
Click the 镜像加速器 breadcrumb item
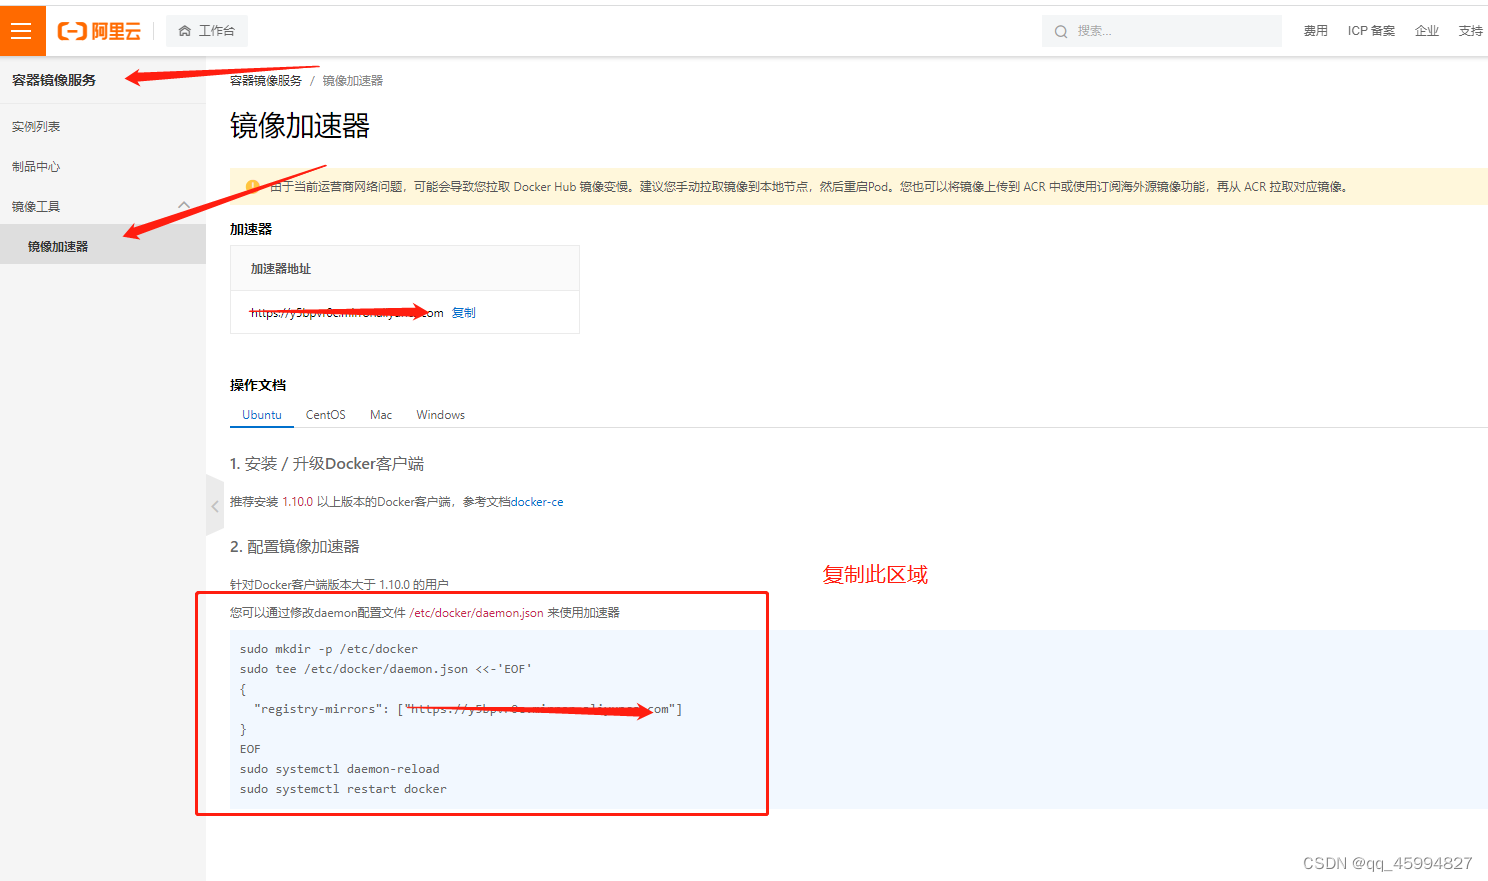point(353,81)
